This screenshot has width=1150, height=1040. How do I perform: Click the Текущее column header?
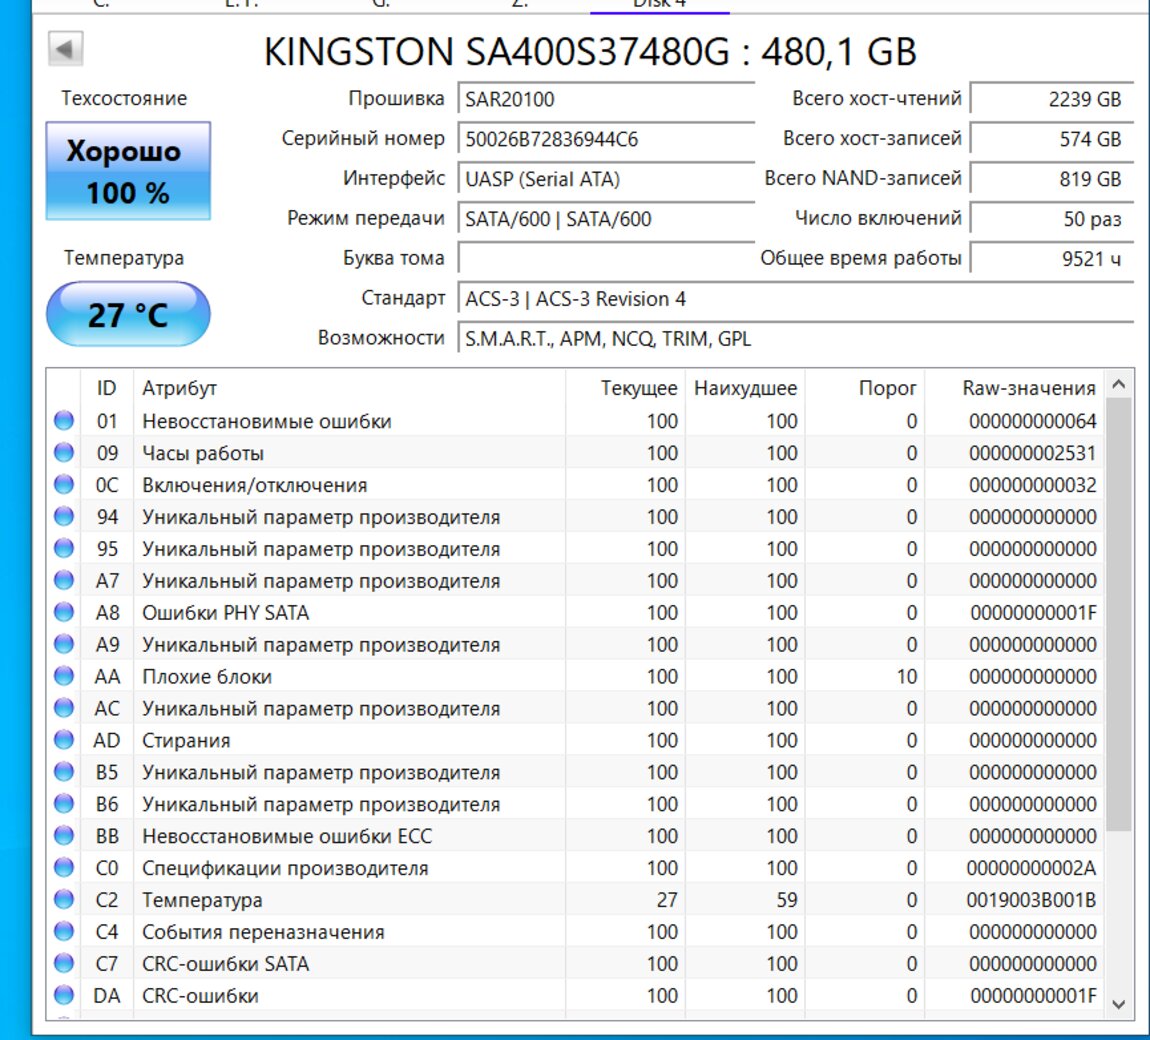coord(638,388)
